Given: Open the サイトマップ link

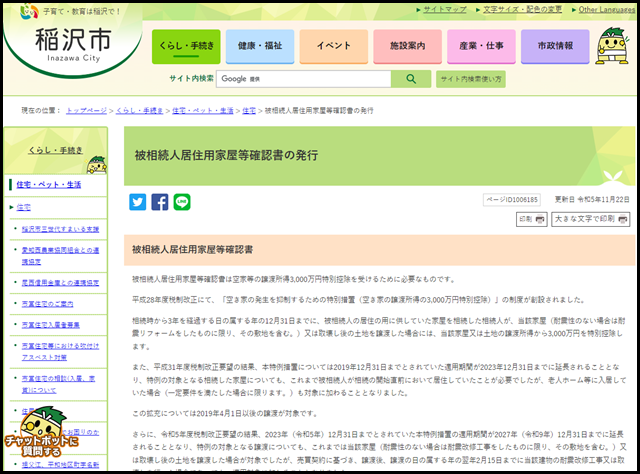Looking at the screenshot, I should click(444, 9).
